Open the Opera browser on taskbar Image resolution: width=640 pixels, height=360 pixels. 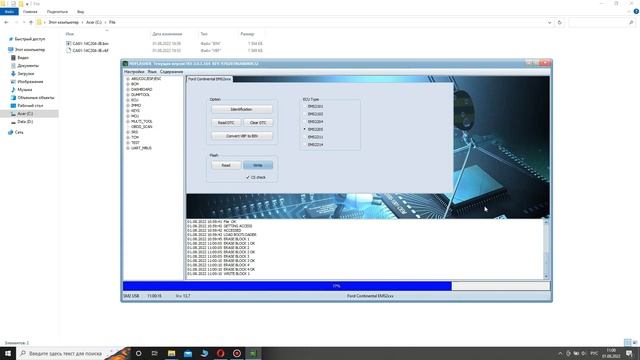pos(220,353)
